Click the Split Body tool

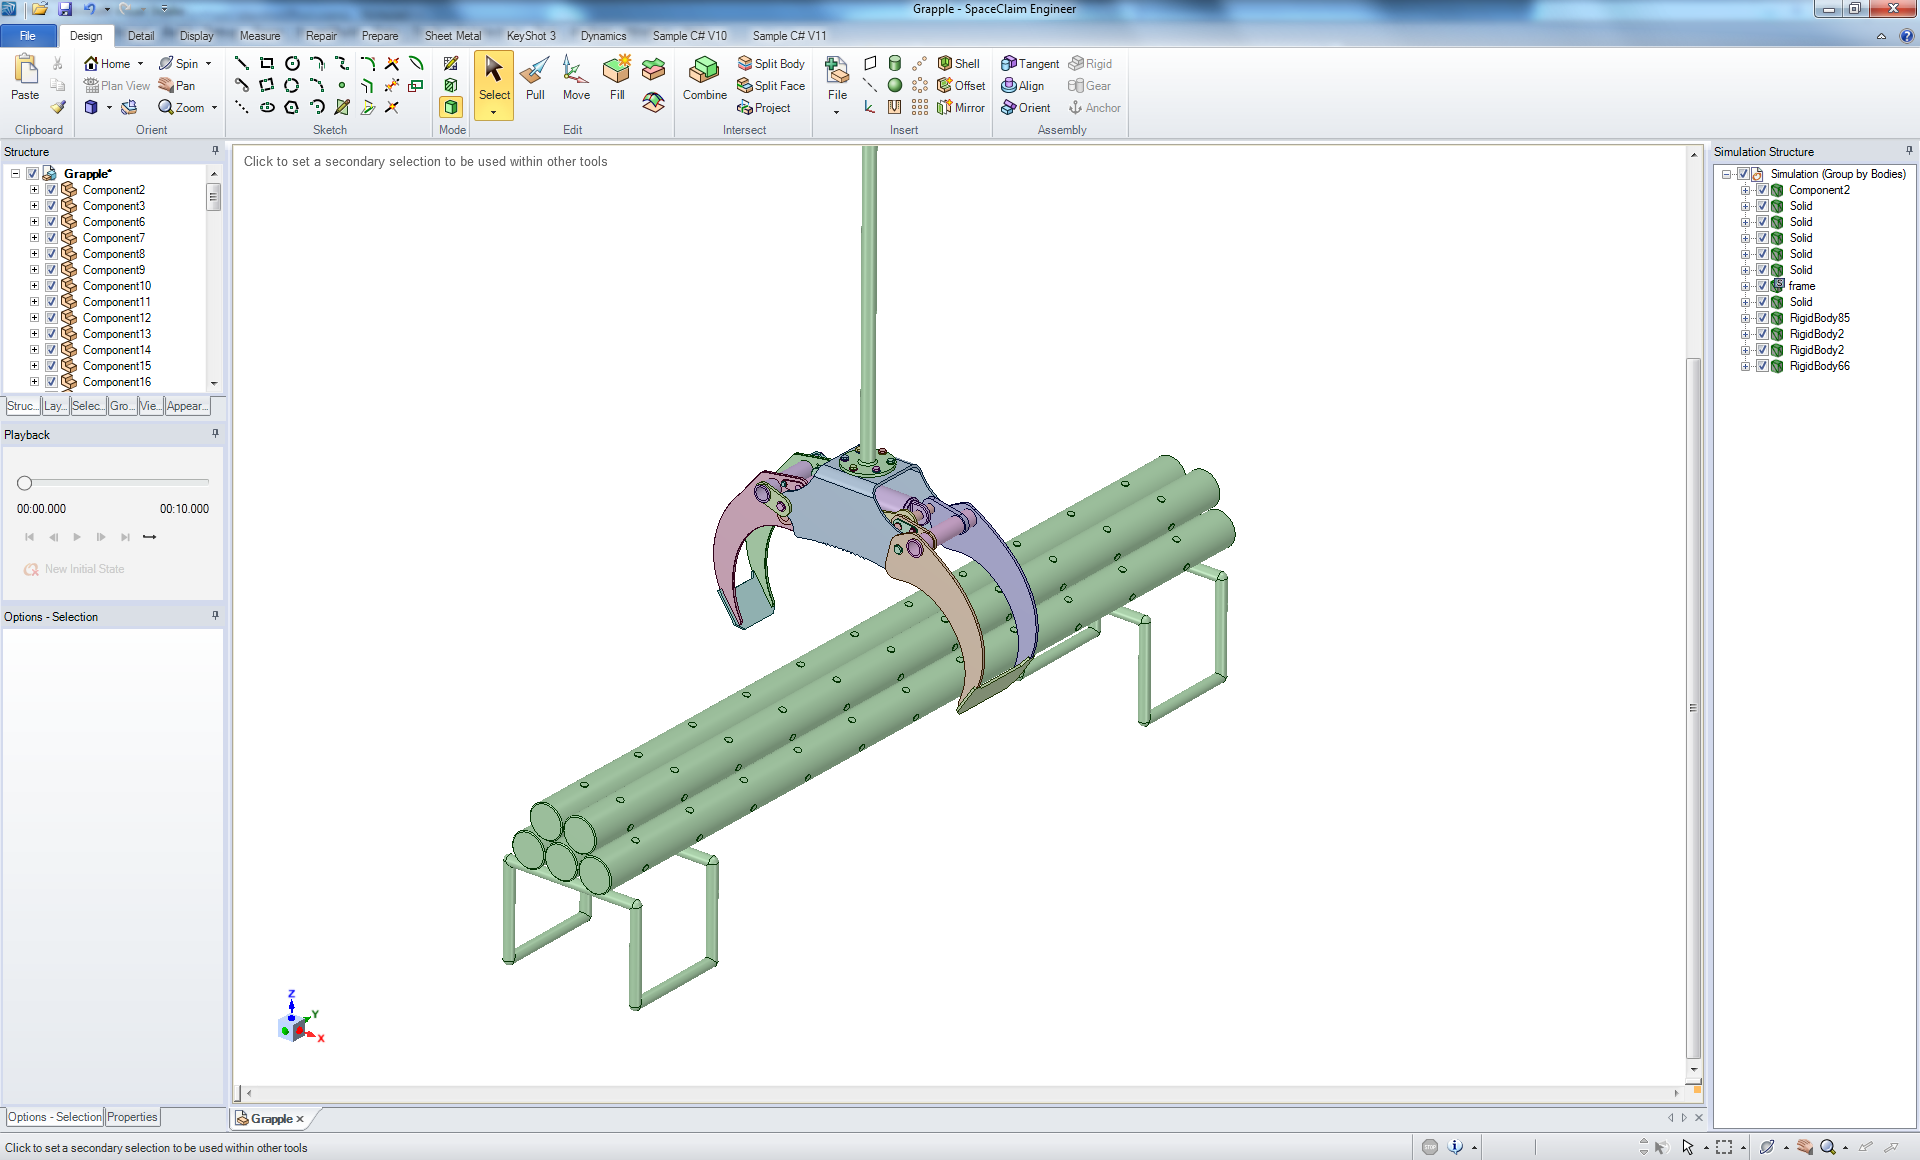coord(771,62)
